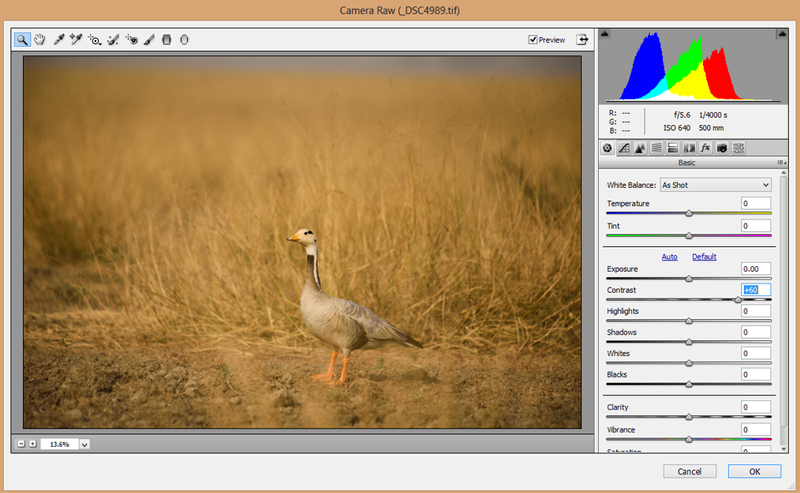This screenshot has height=493, width=800.
Task: Click the Auto tone link
Action: 669,257
